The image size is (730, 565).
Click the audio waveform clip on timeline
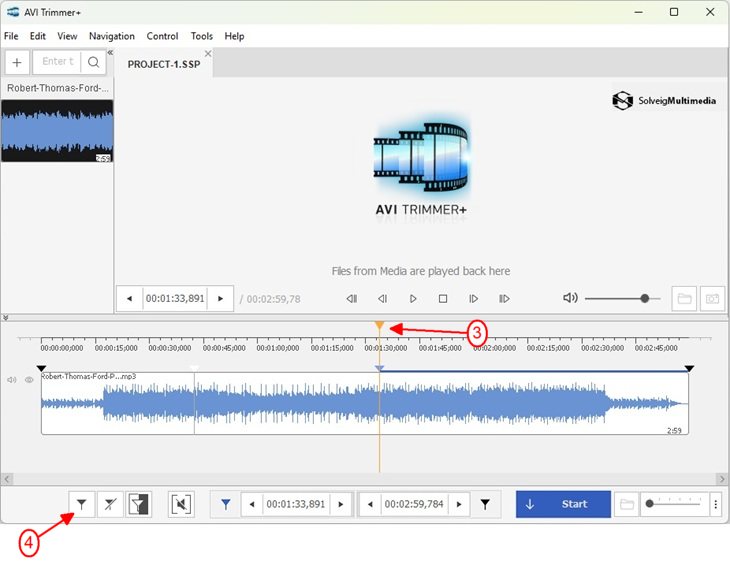pos(365,404)
